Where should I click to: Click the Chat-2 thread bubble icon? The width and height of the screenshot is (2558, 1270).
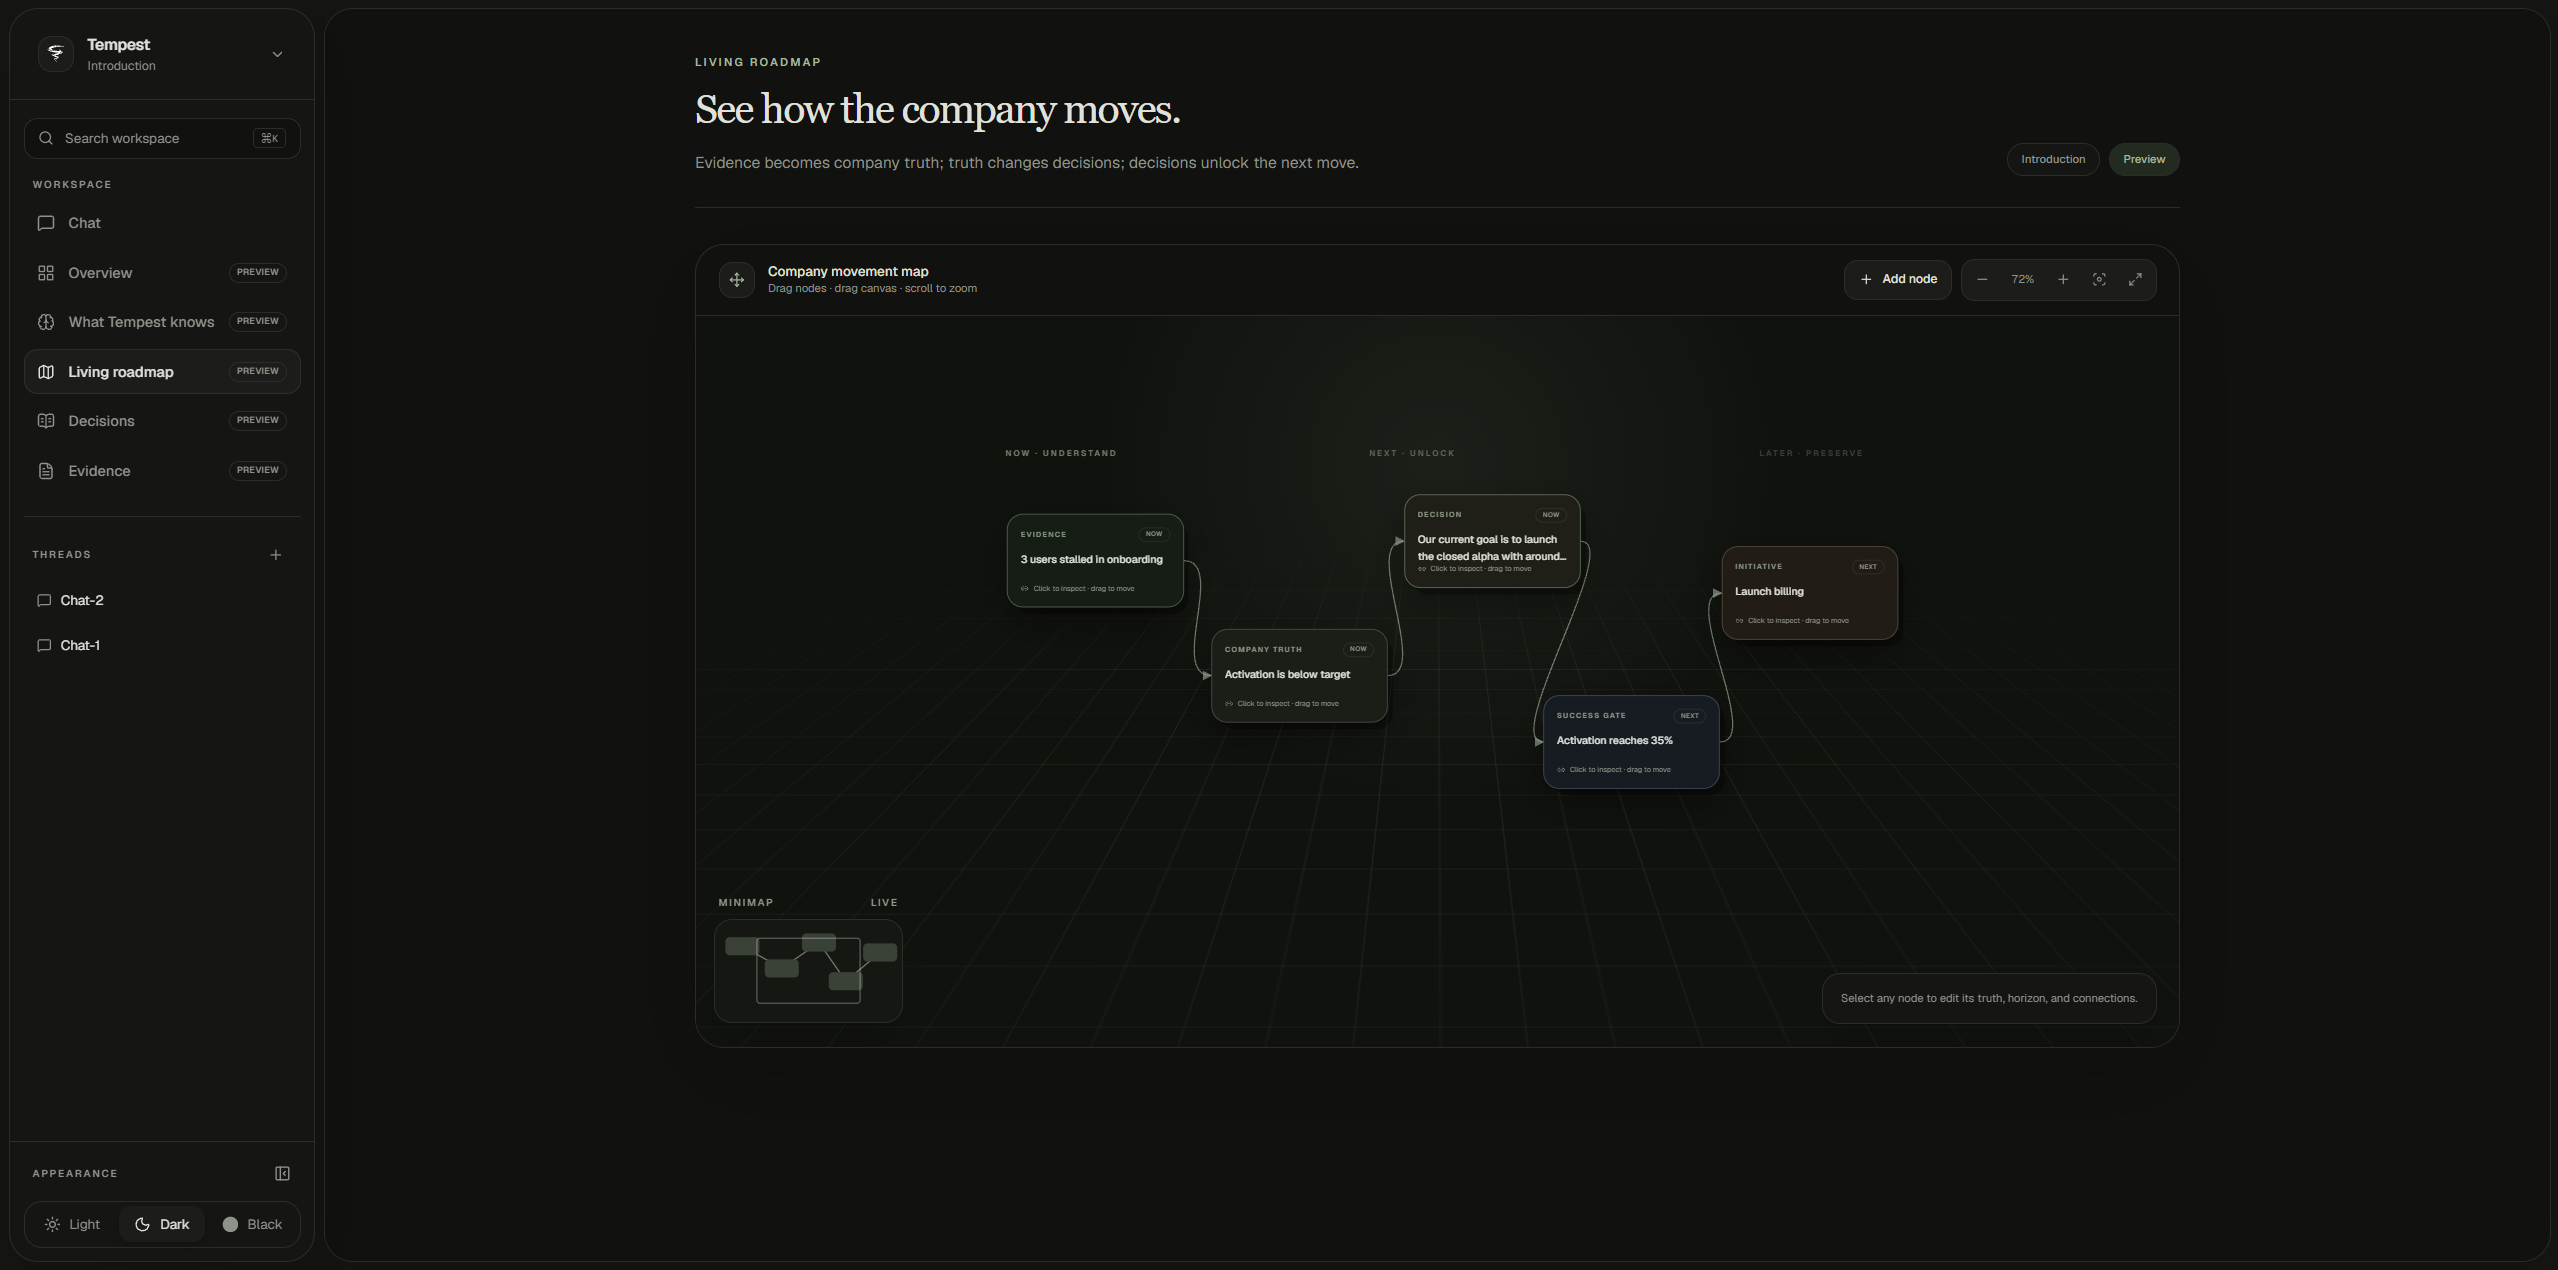coord(44,600)
